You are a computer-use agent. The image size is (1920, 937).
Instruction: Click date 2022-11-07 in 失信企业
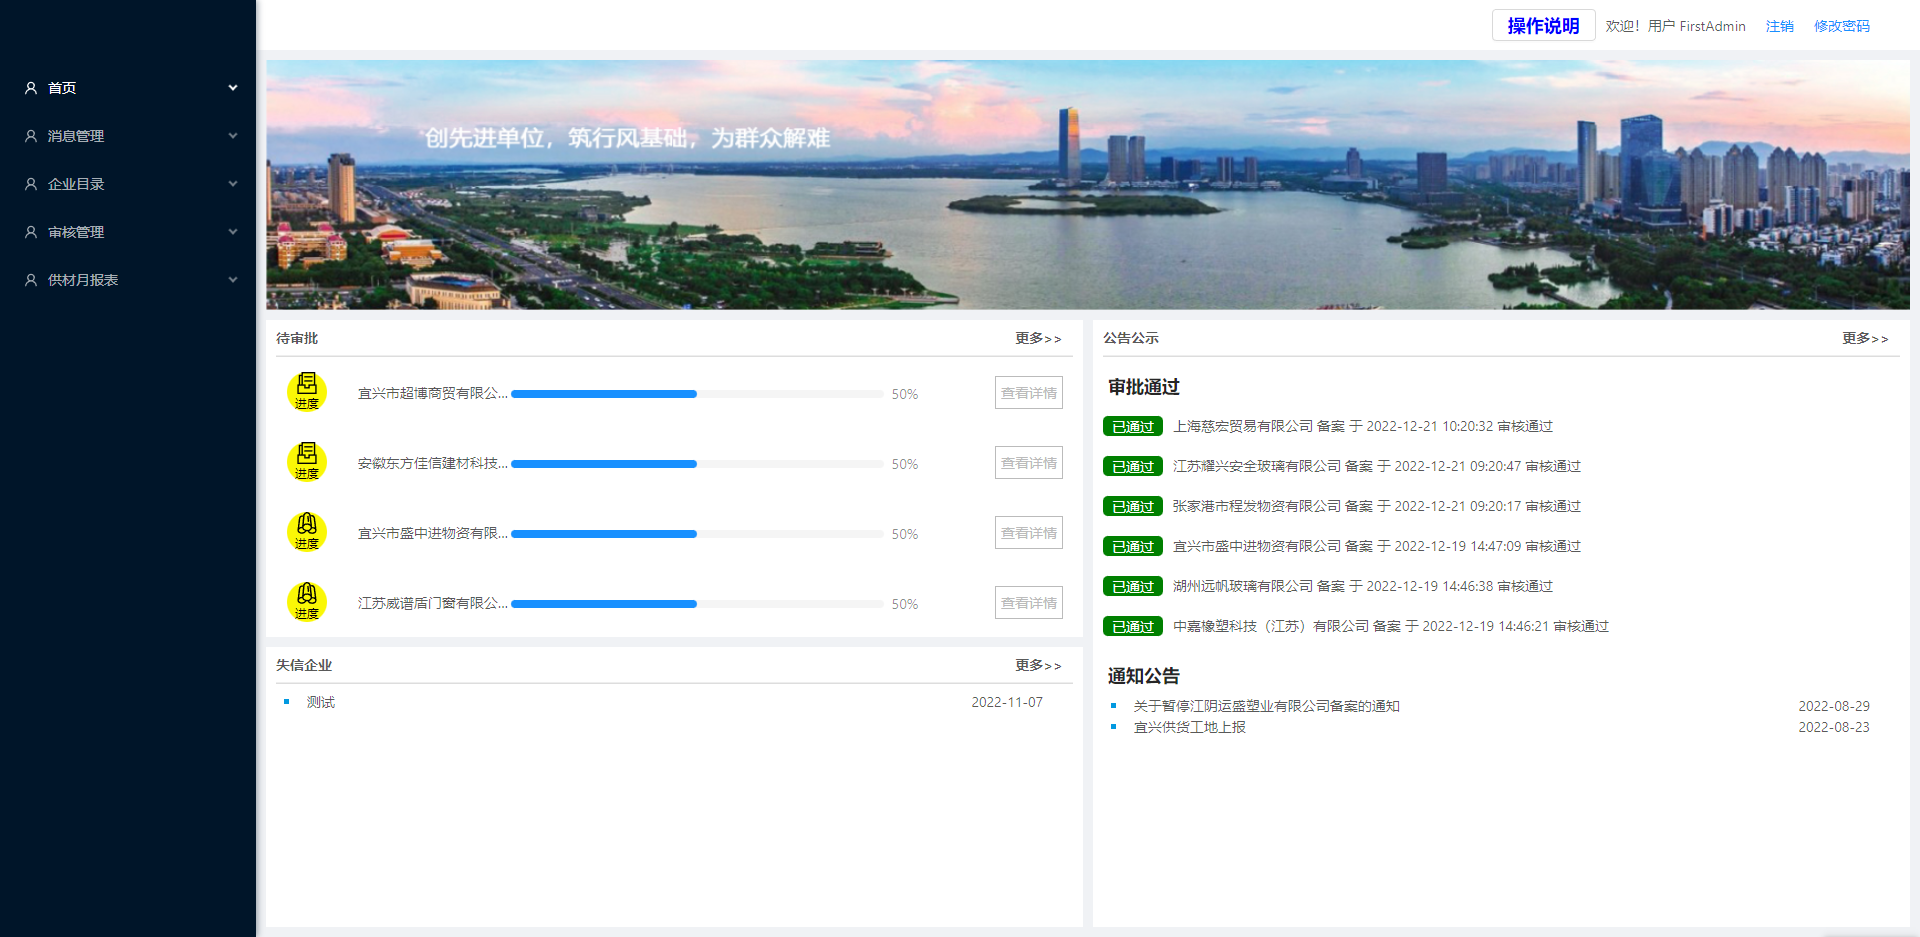(x=1007, y=702)
